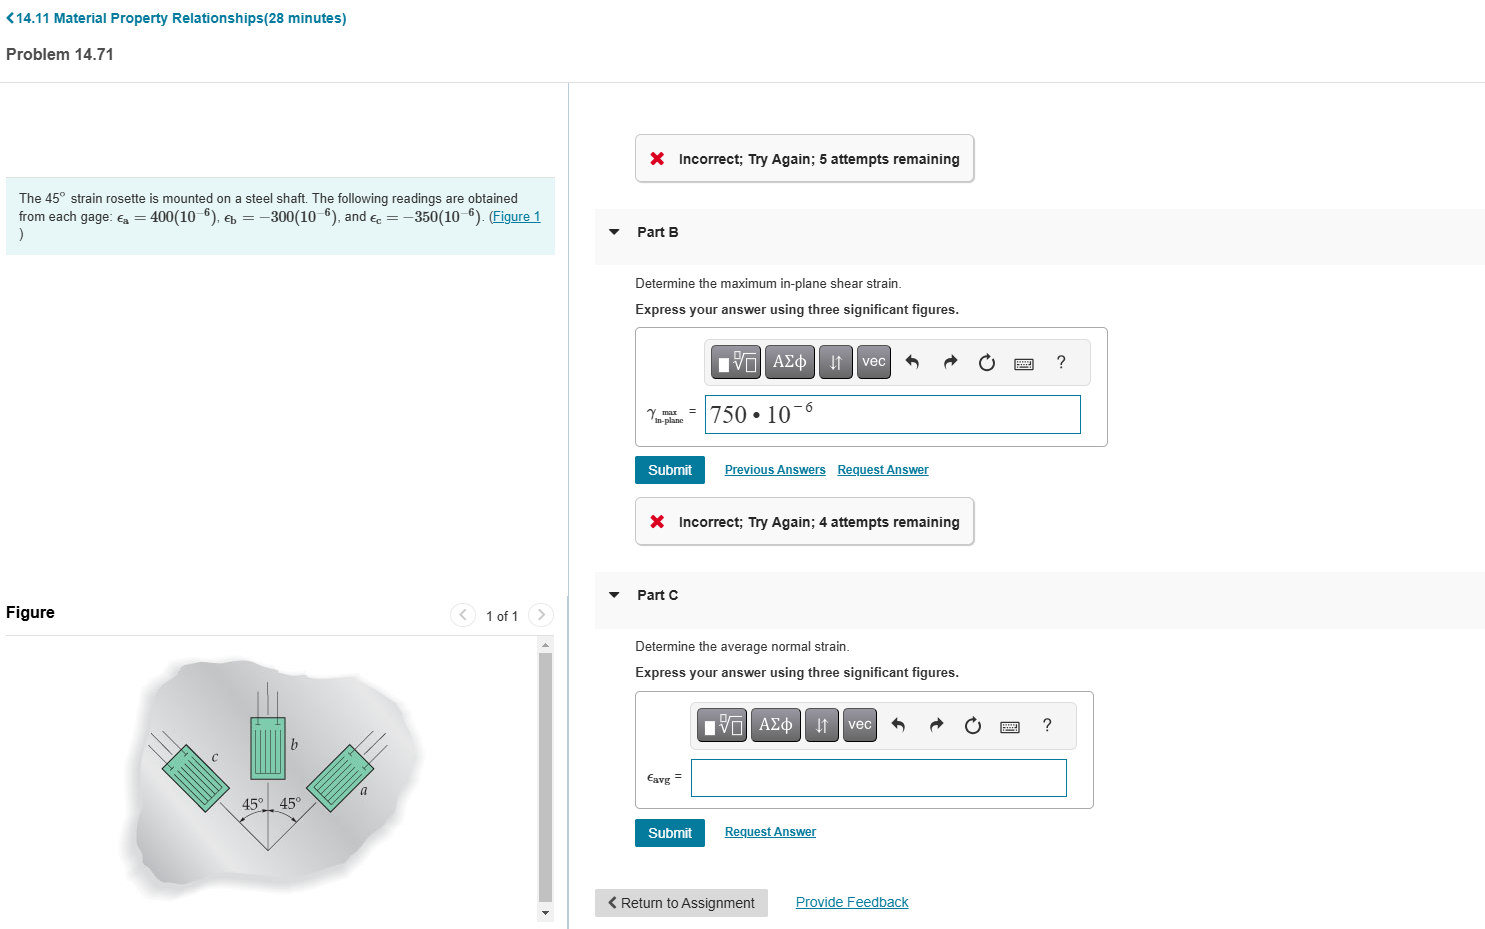
Task: Select the Problem 14.71 heading text
Action: 60,54
